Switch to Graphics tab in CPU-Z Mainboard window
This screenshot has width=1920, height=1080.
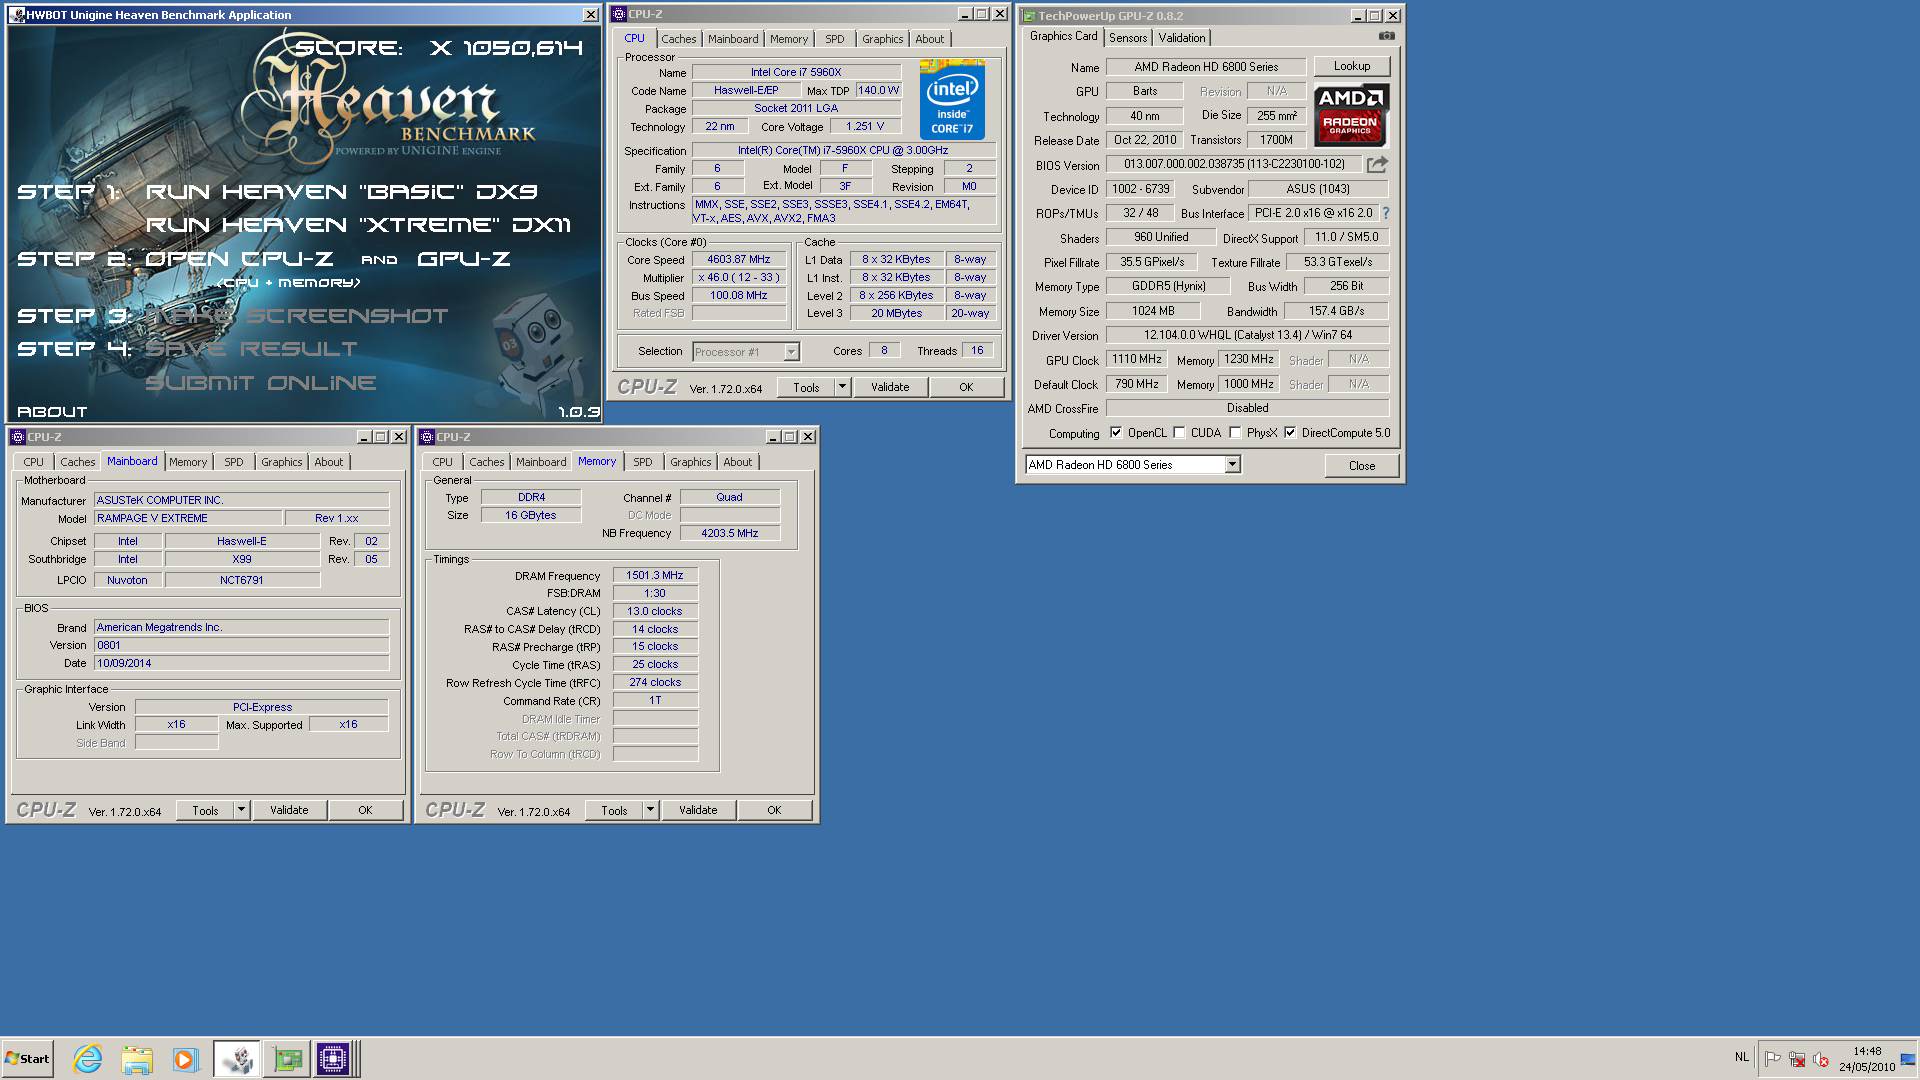click(x=281, y=462)
